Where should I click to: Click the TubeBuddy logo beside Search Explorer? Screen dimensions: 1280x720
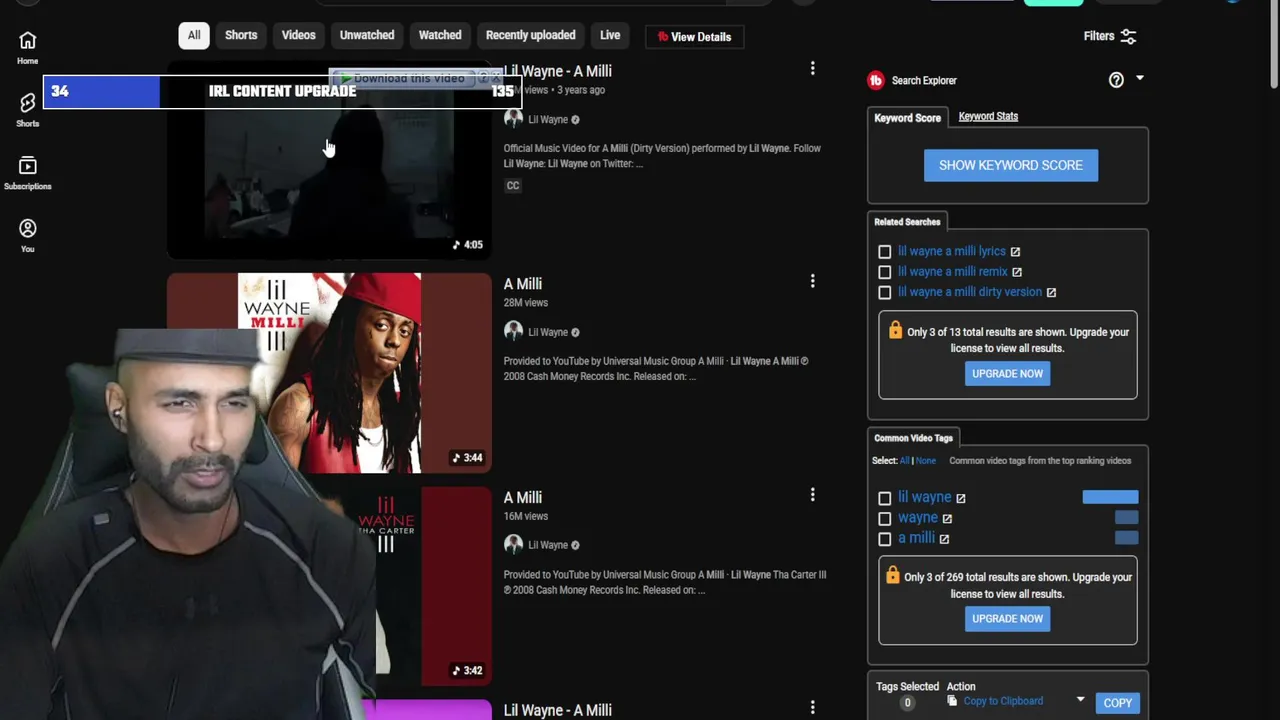tap(876, 80)
